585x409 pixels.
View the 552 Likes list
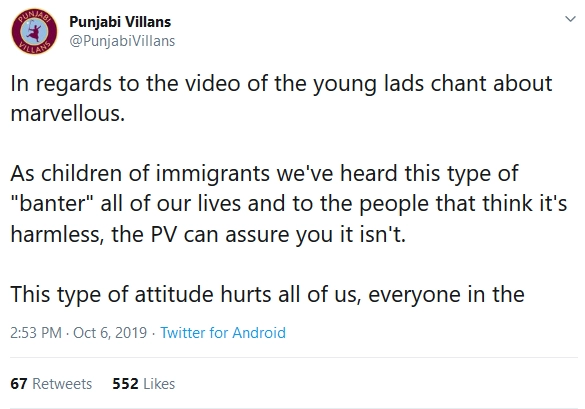coord(144,384)
